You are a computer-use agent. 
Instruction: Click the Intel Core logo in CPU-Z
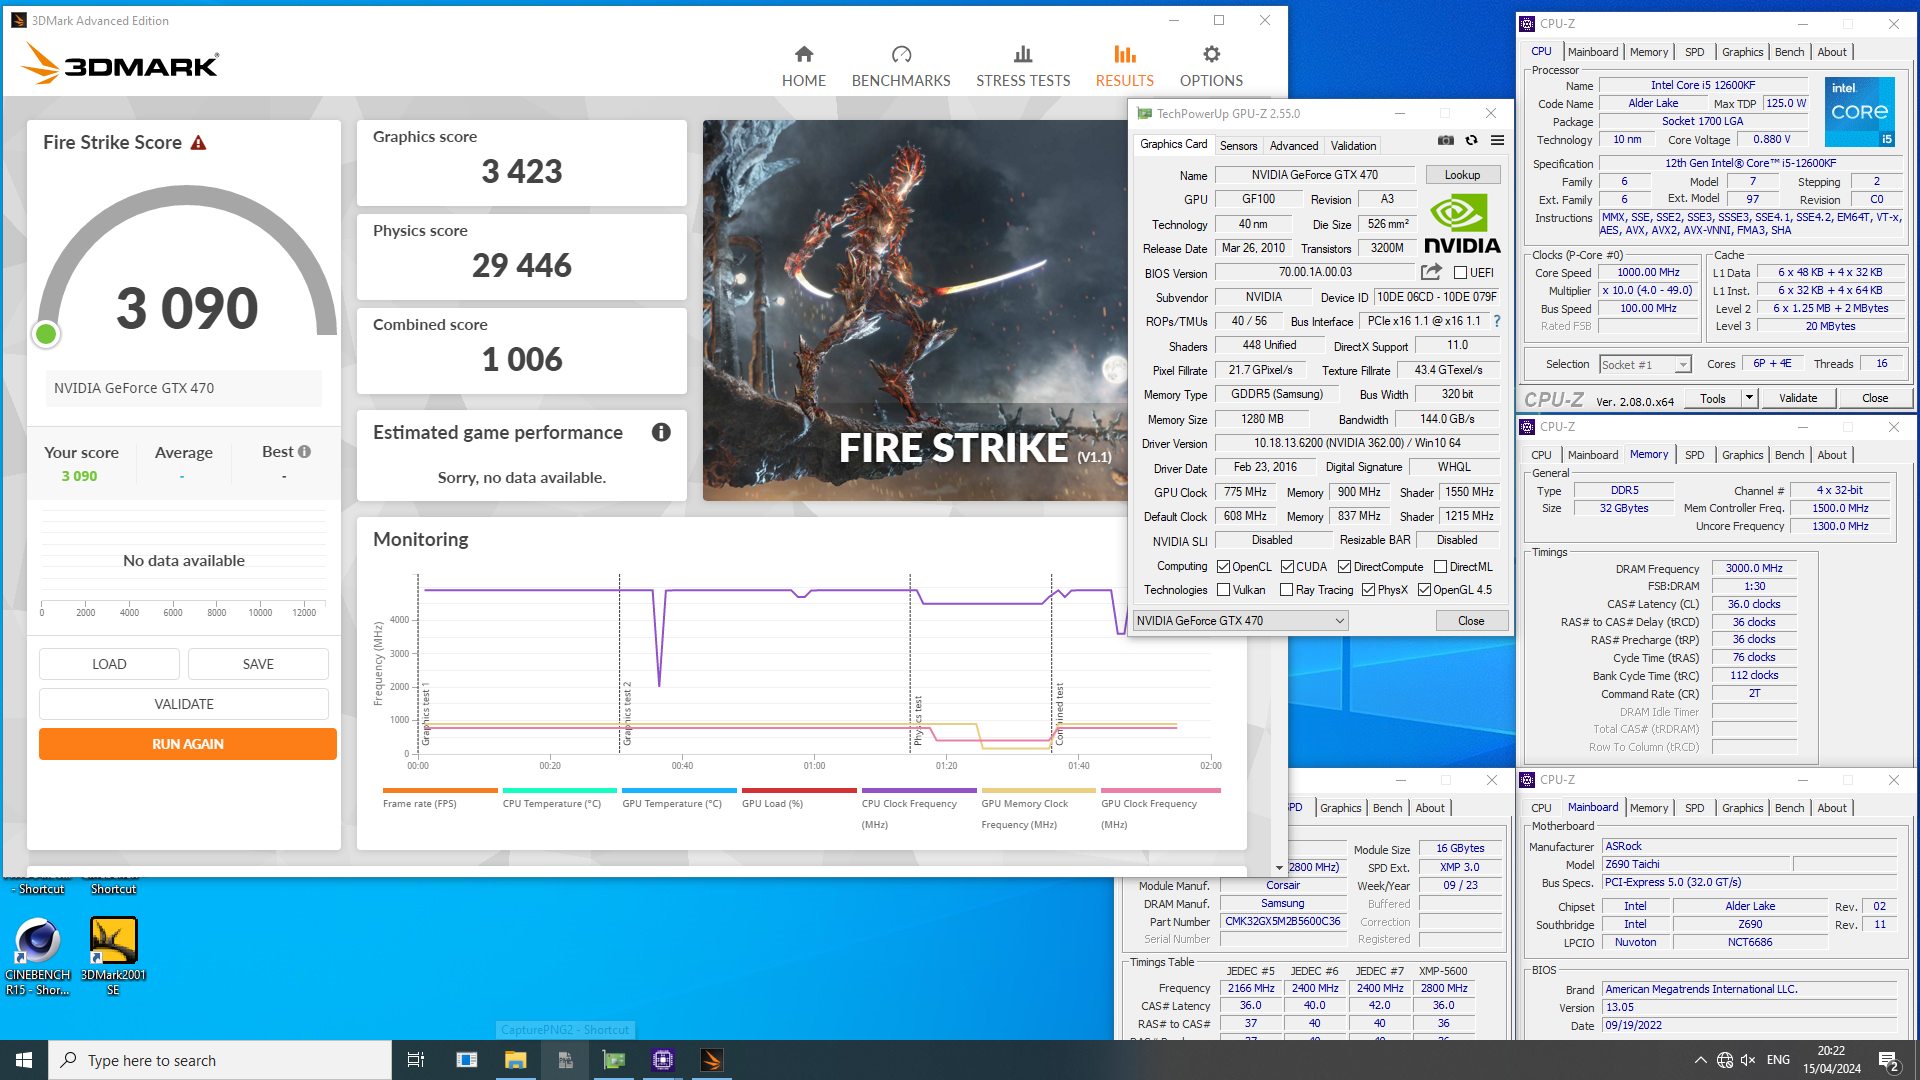pyautogui.click(x=1859, y=112)
